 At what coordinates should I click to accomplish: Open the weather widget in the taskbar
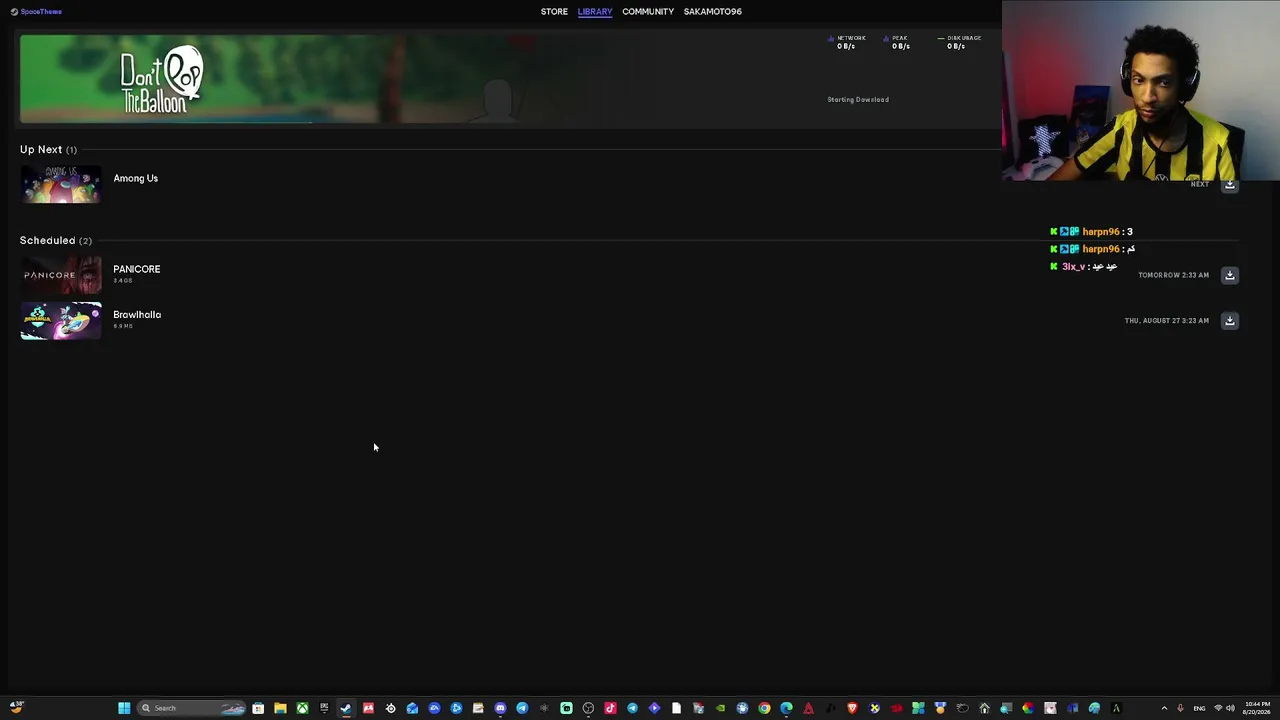(x=17, y=707)
